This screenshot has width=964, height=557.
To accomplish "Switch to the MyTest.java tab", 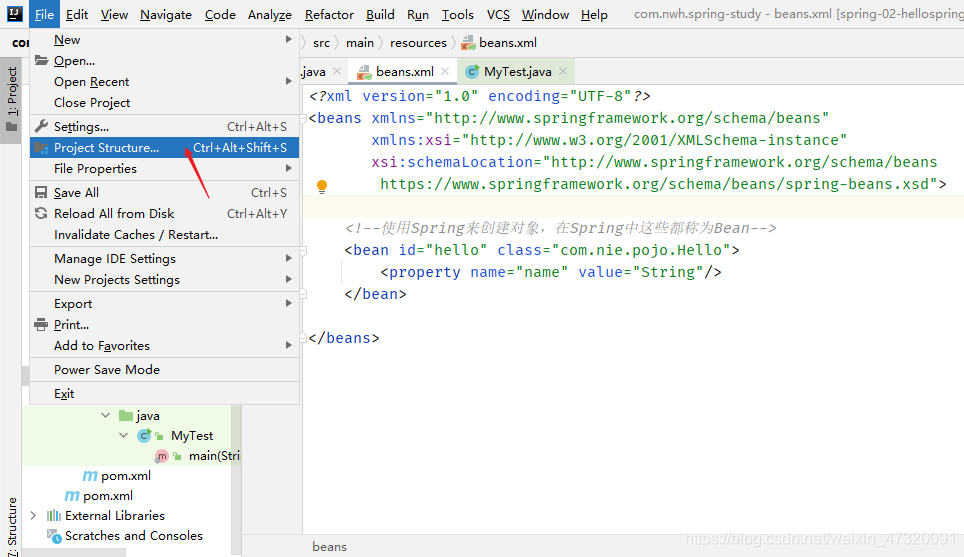I will (517, 72).
